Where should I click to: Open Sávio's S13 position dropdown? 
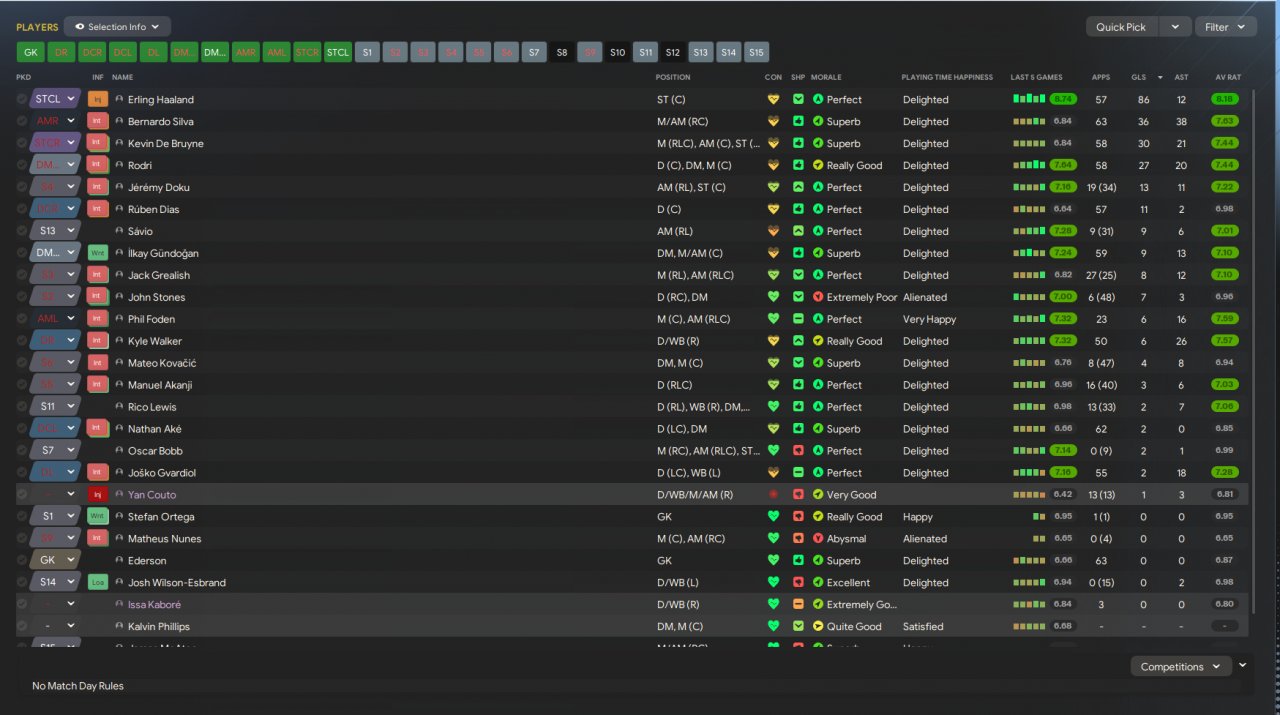(x=55, y=232)
